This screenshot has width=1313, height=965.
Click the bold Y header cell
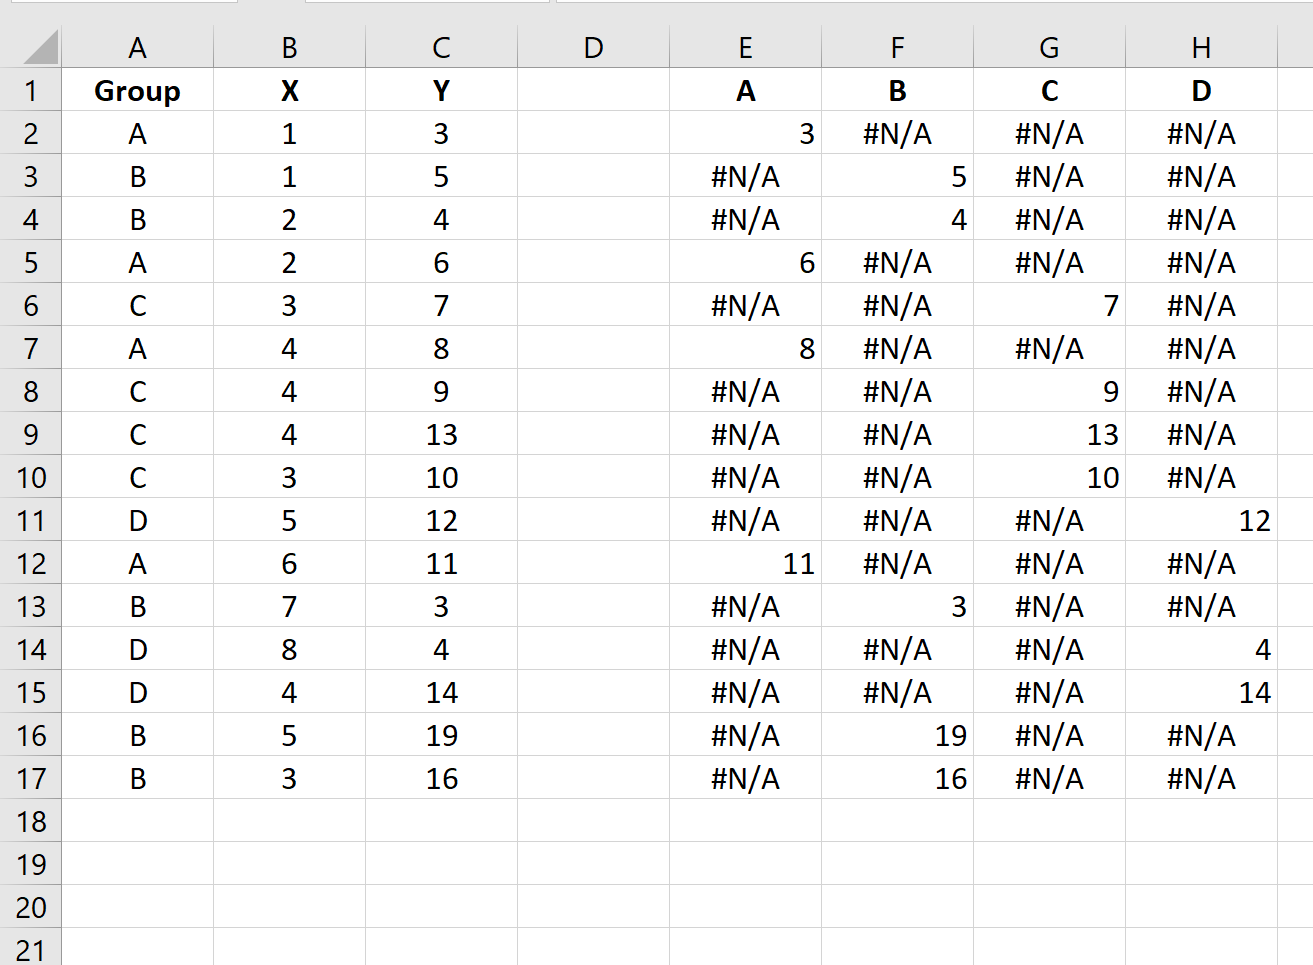coord(442,90)
